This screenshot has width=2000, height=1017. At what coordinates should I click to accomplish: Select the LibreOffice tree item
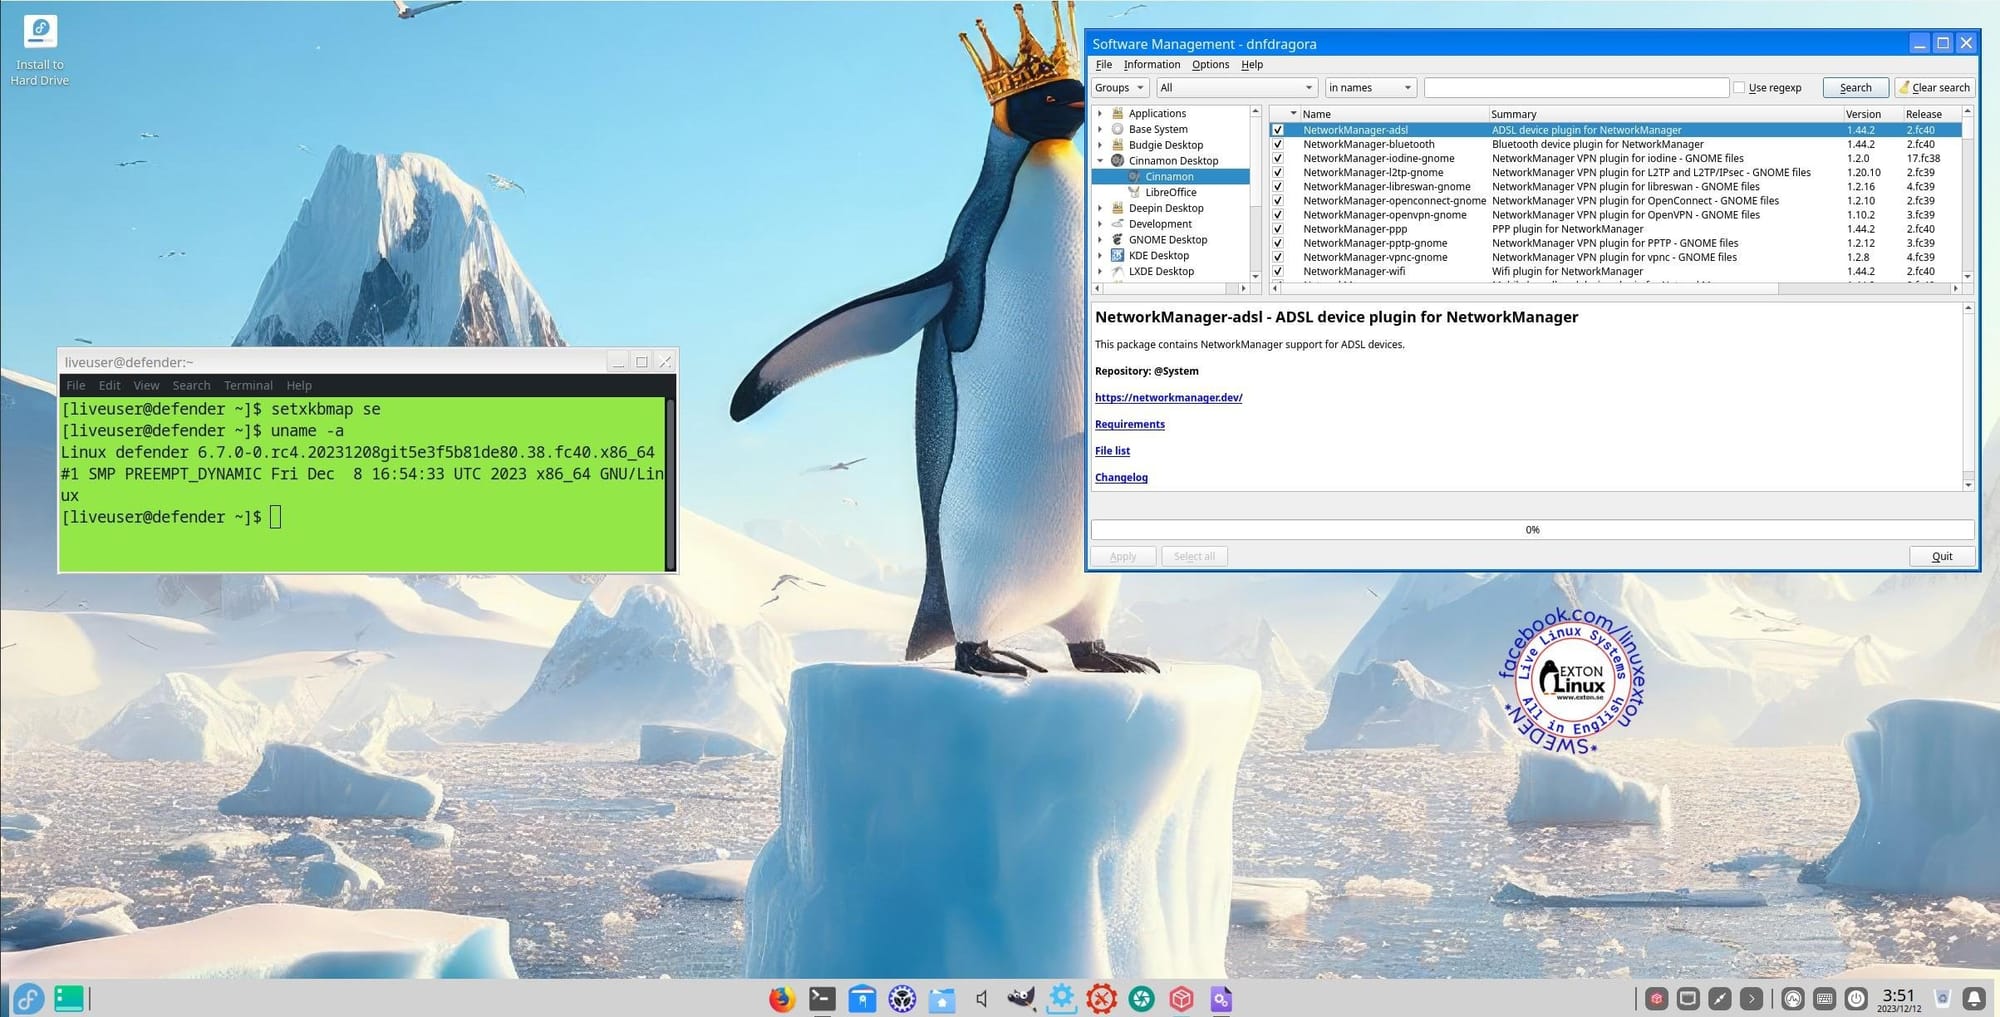(1170, 193)
